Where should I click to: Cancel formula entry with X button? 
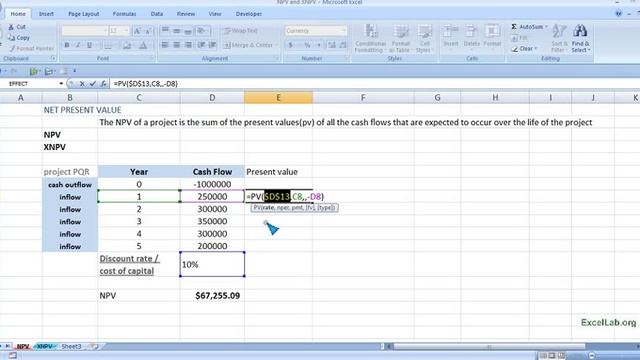click(82, 84)
